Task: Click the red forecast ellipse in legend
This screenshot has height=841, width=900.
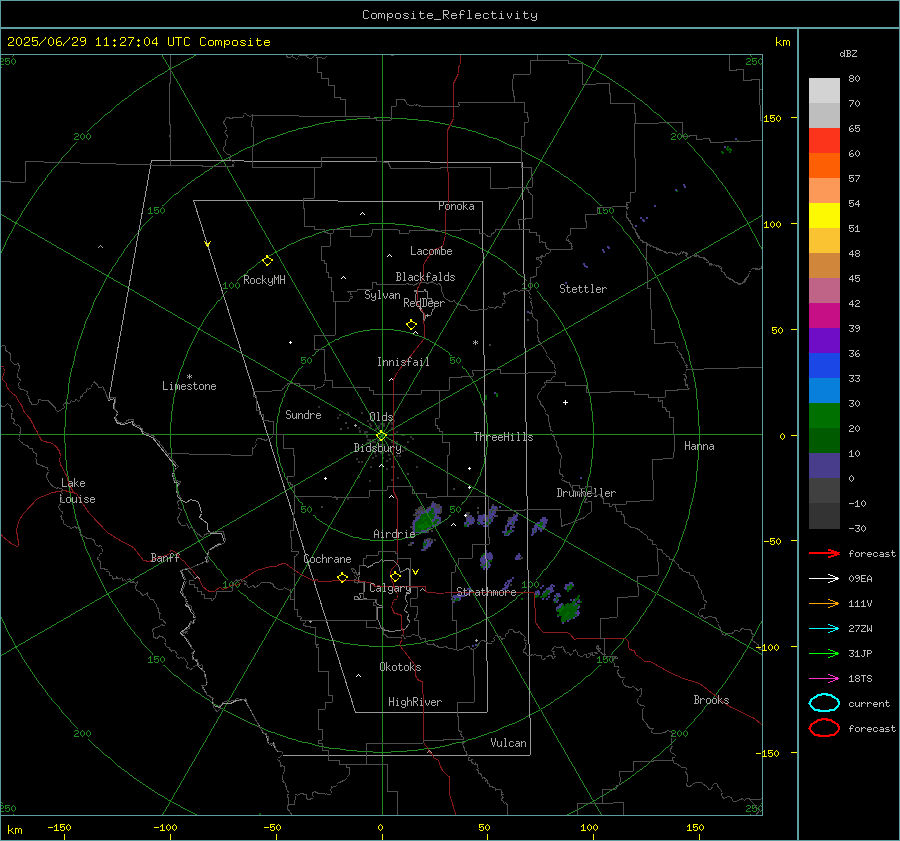Action: [824, 728]
